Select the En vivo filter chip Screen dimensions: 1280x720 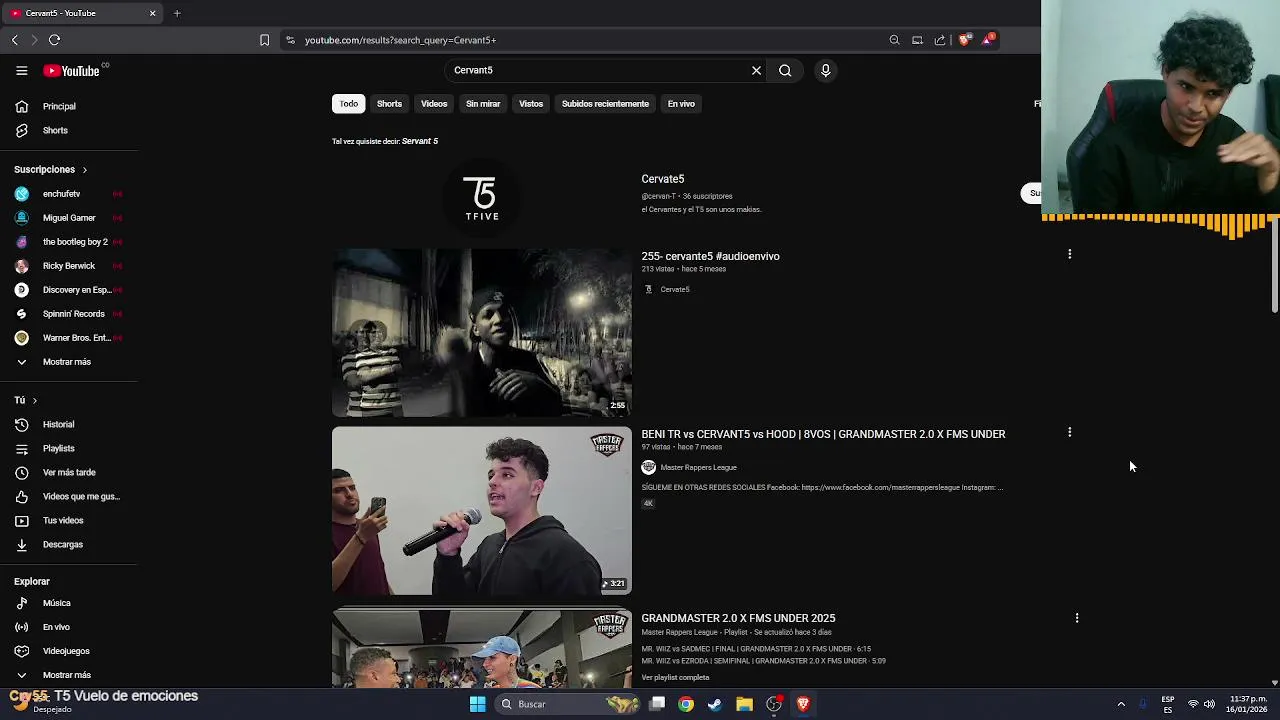pos(681,104)
